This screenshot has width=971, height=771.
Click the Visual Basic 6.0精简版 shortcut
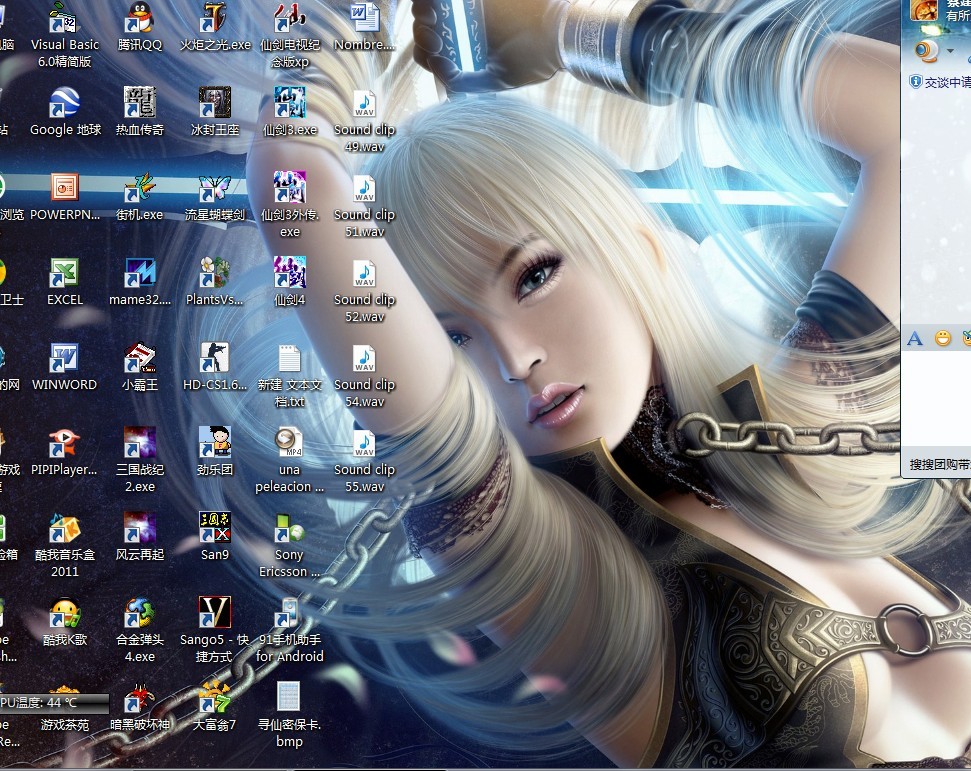click(x=65, y=20)
